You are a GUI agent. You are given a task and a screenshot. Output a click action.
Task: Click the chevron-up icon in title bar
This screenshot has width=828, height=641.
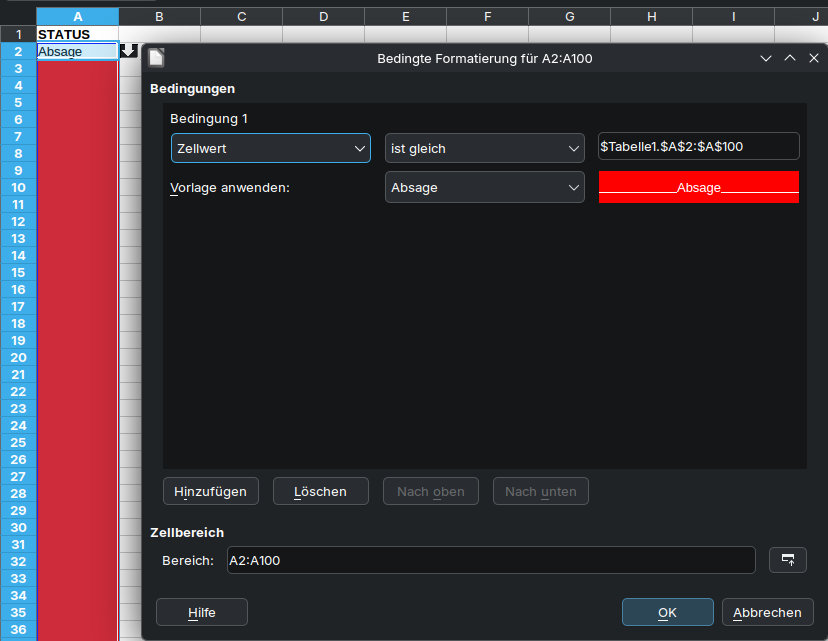pyautogui.click(x=789, y=58)
